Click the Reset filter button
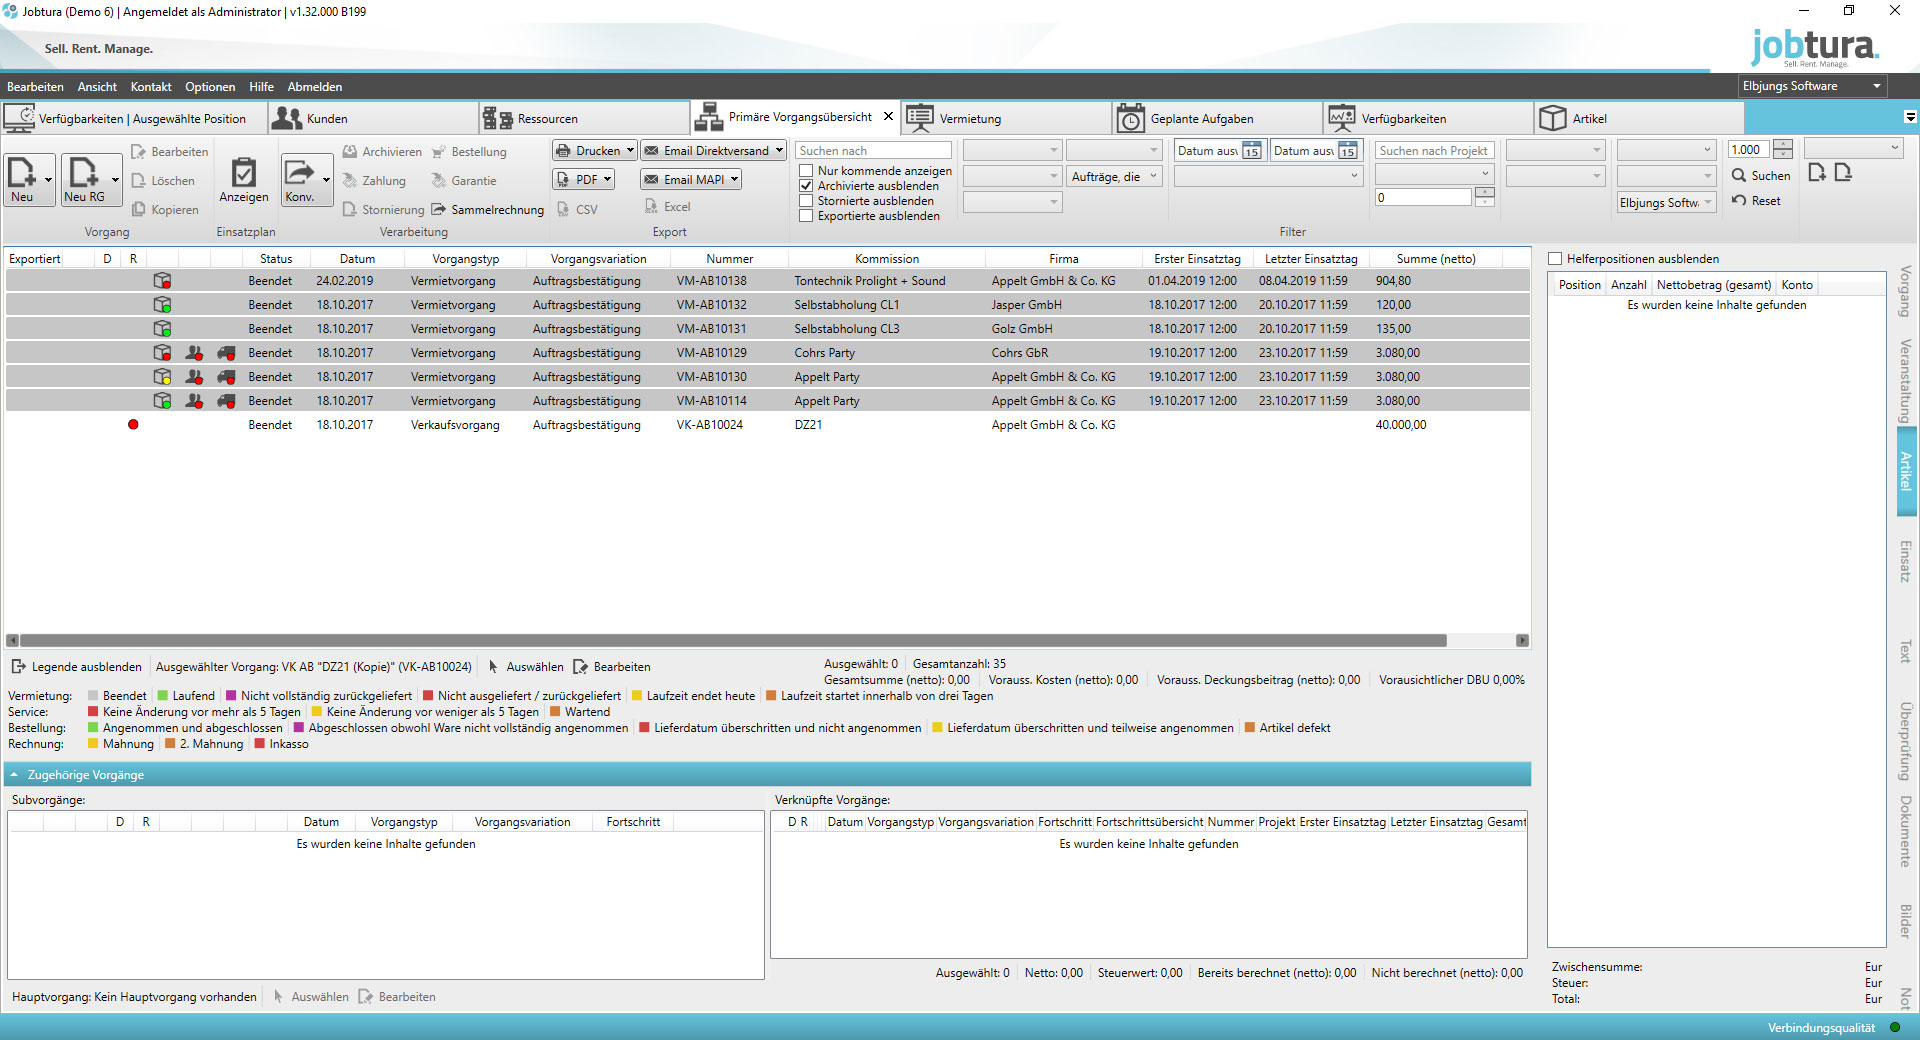This screenshot has height=1040, width=1920. [x=1756, y=201]
